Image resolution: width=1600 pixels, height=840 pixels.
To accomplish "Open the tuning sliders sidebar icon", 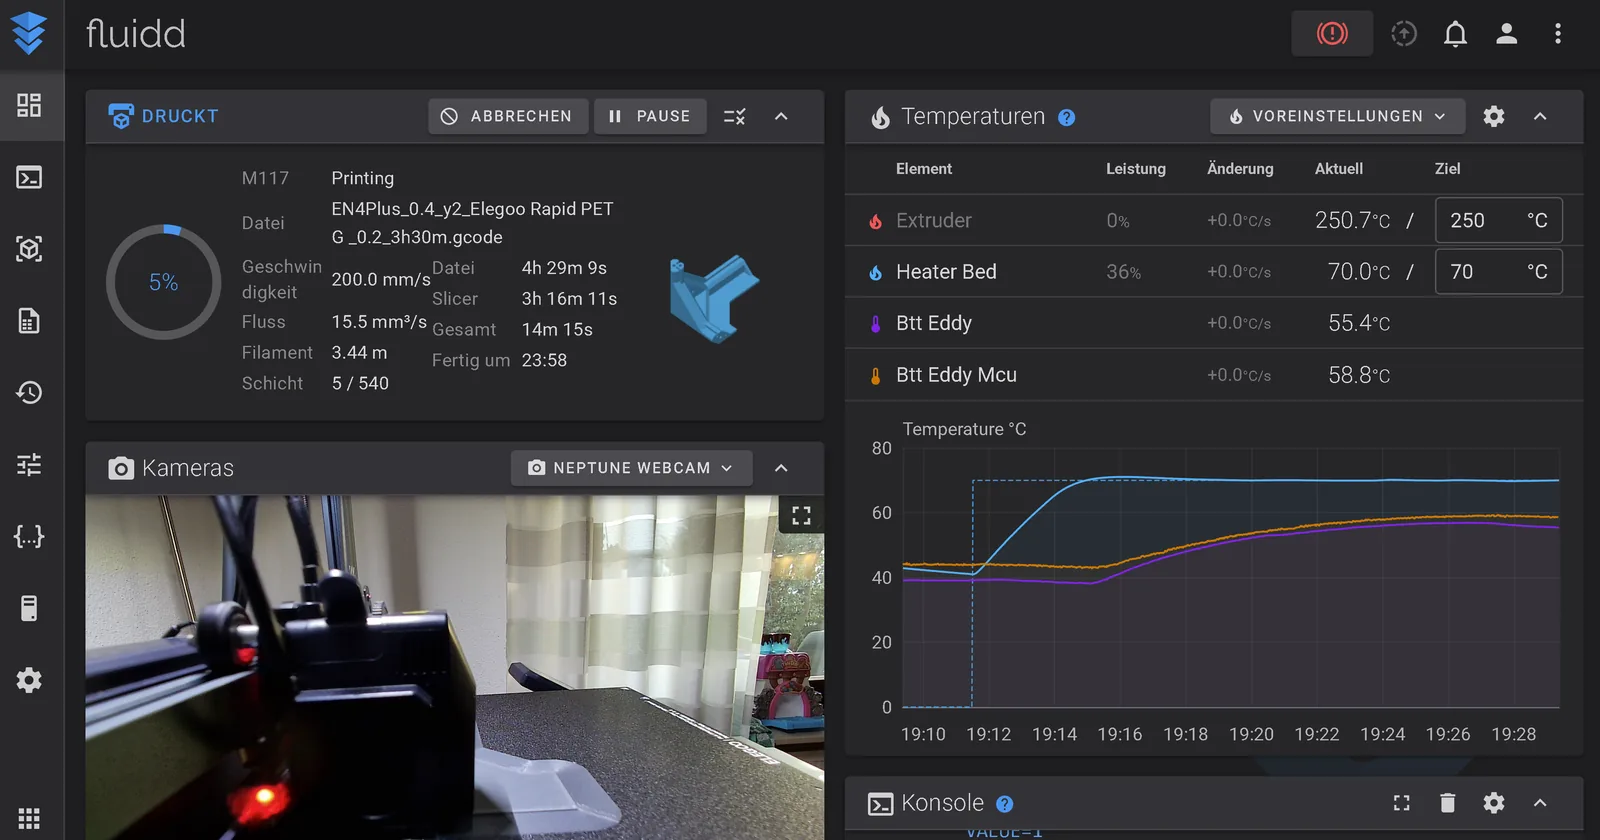I will (29, 464).
